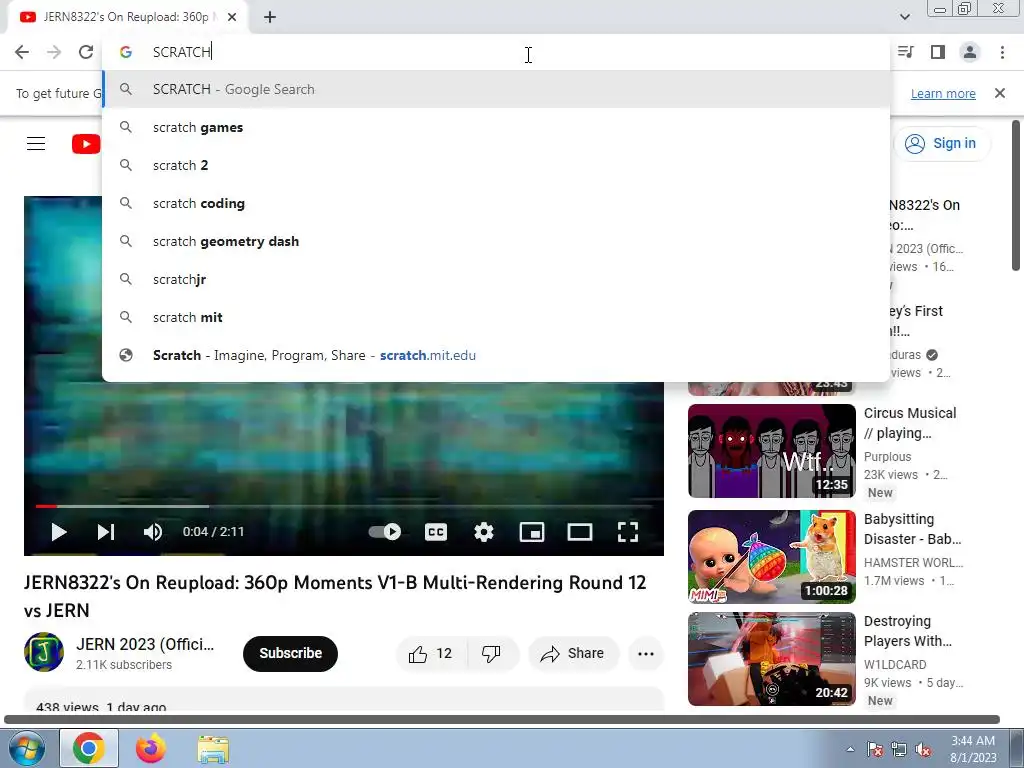This screenshot has height=768, width=1024.
Task: Pick the 'scratch 2' suggestion
Action: 496,165
